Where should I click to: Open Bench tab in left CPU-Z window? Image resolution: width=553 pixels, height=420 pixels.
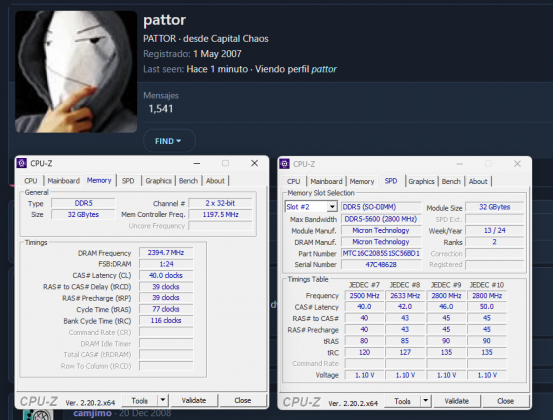[x=188, y=181]
